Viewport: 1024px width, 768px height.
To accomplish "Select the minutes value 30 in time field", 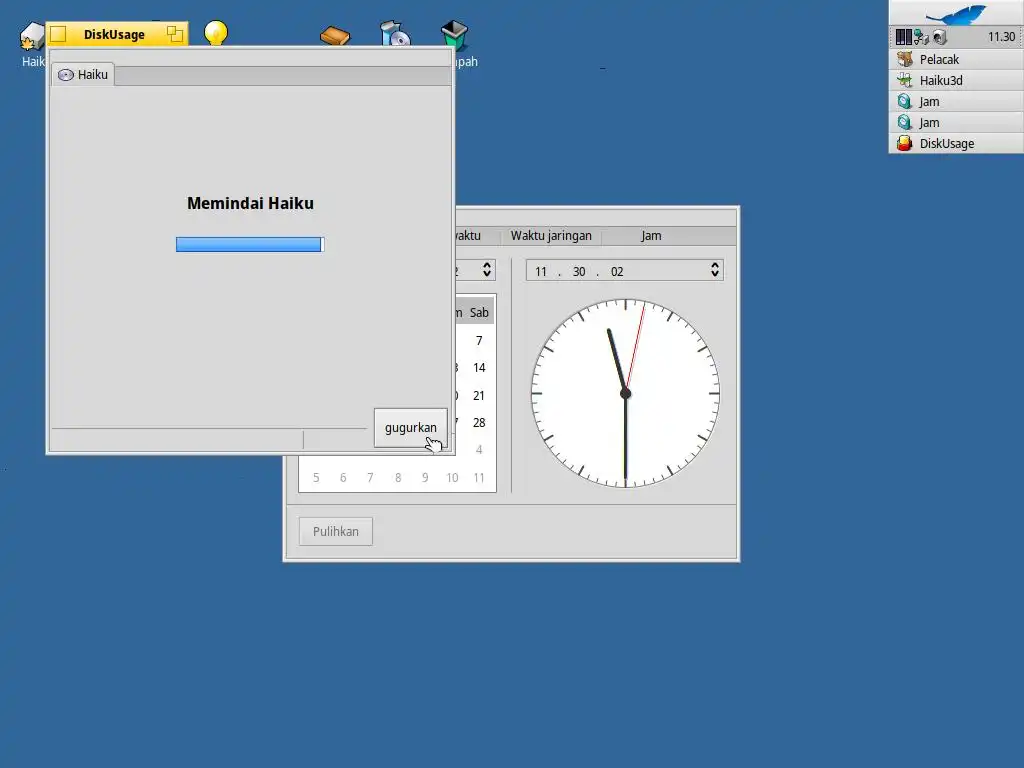I will click(579, 272).
